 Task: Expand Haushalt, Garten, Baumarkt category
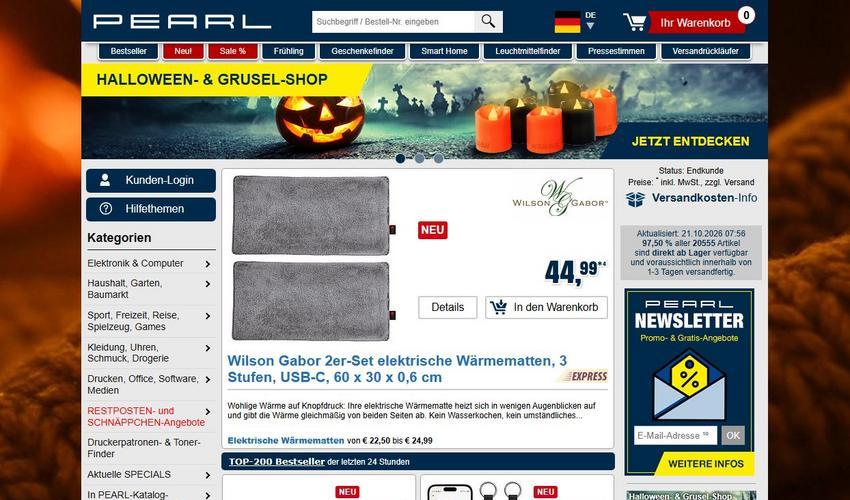tap(208, 284)
